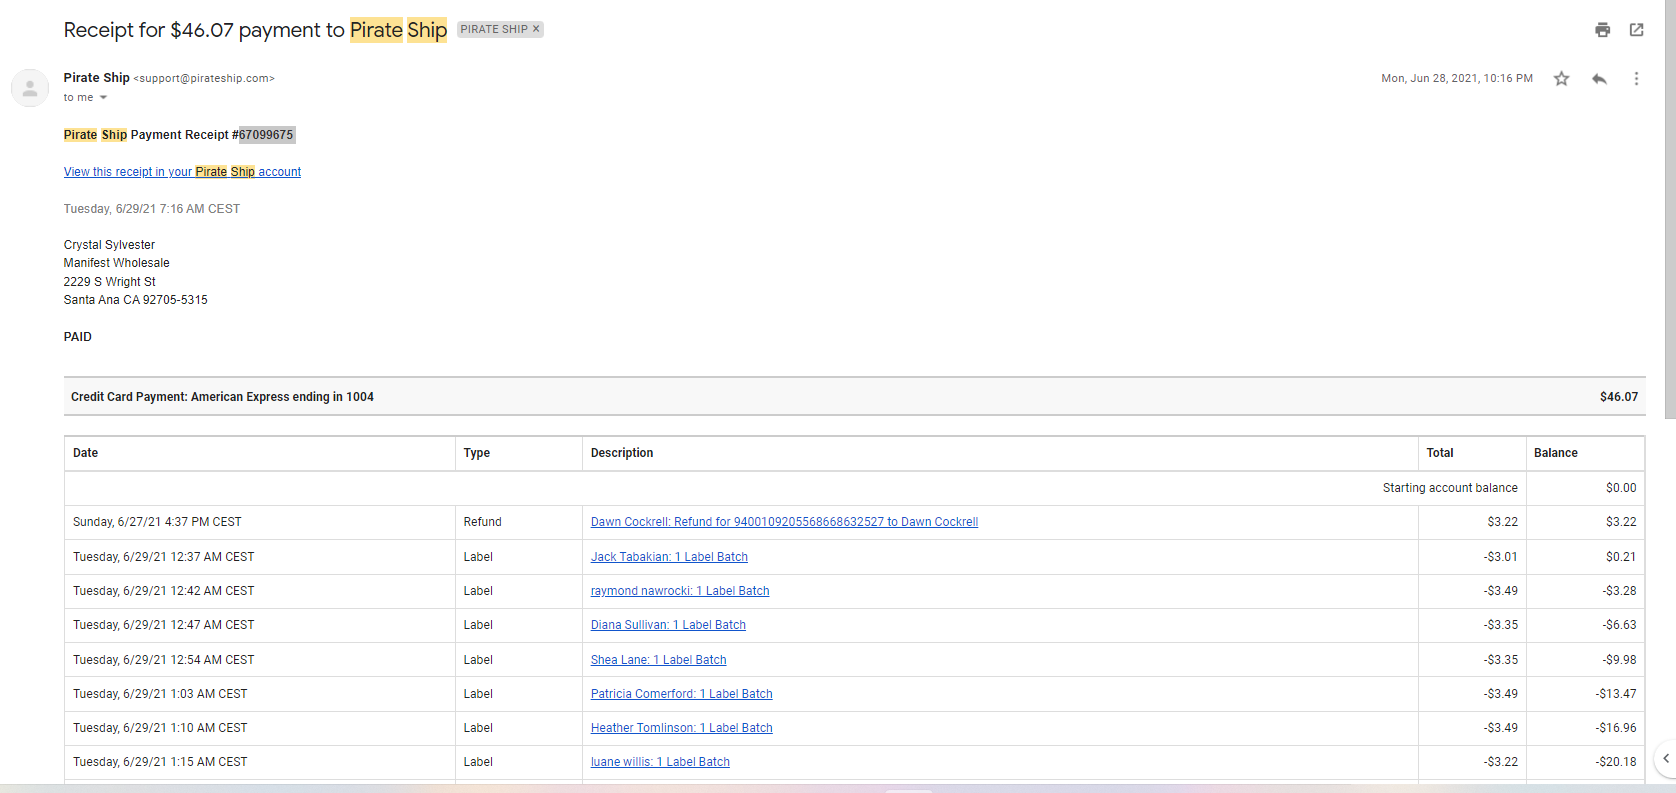Click the -$16.96 balance value
Image resolution: width=1676 pixels, height=793 pixels.
1616,728
